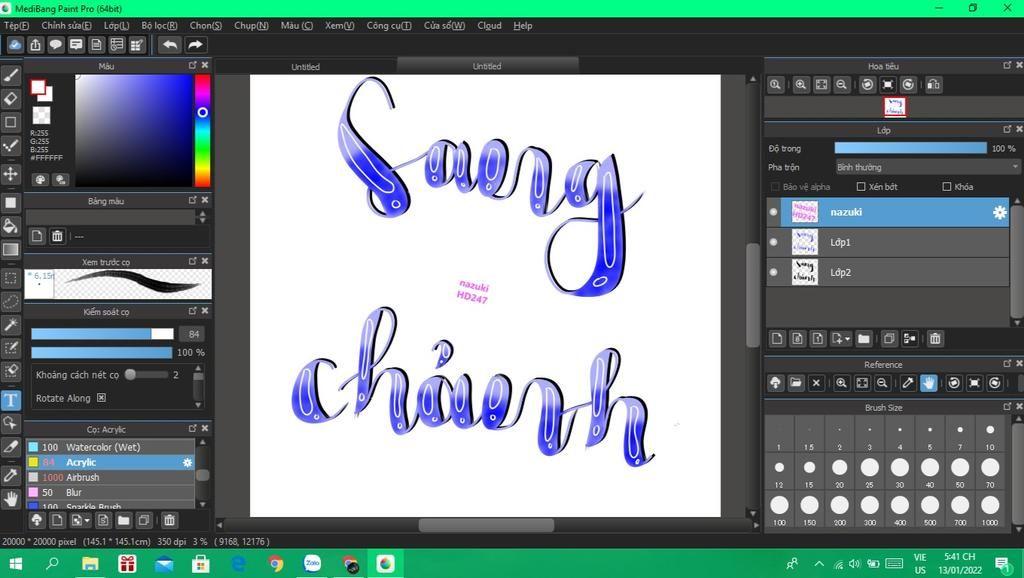Zoom in using the Hoa tiêu navigator

click(801, 84)
